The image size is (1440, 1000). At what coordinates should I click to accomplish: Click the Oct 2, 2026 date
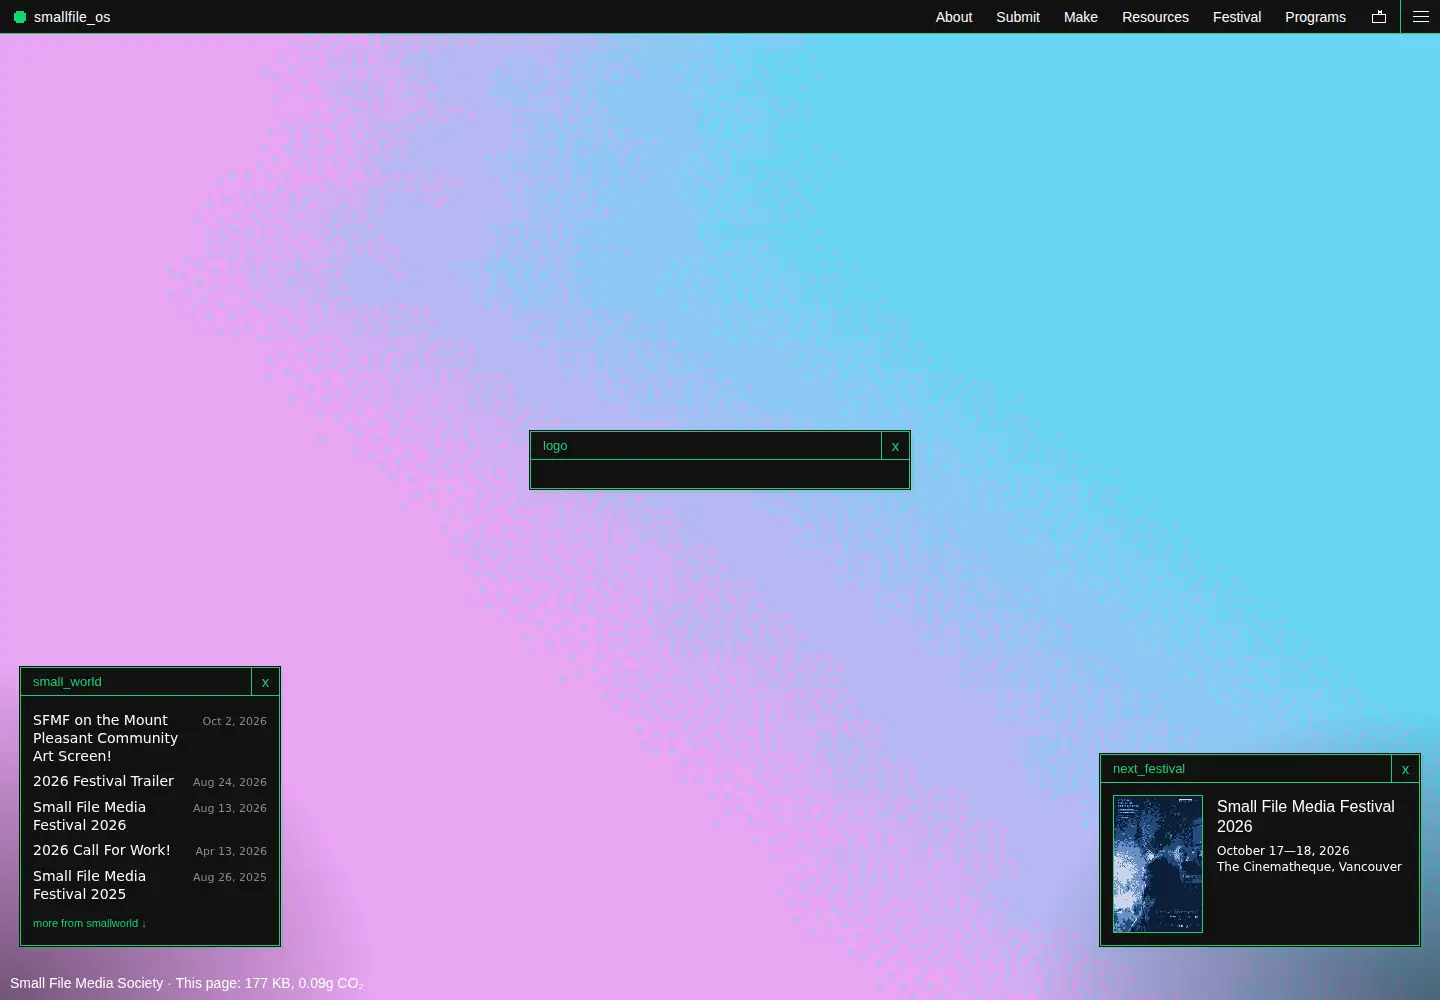(234, 721)
